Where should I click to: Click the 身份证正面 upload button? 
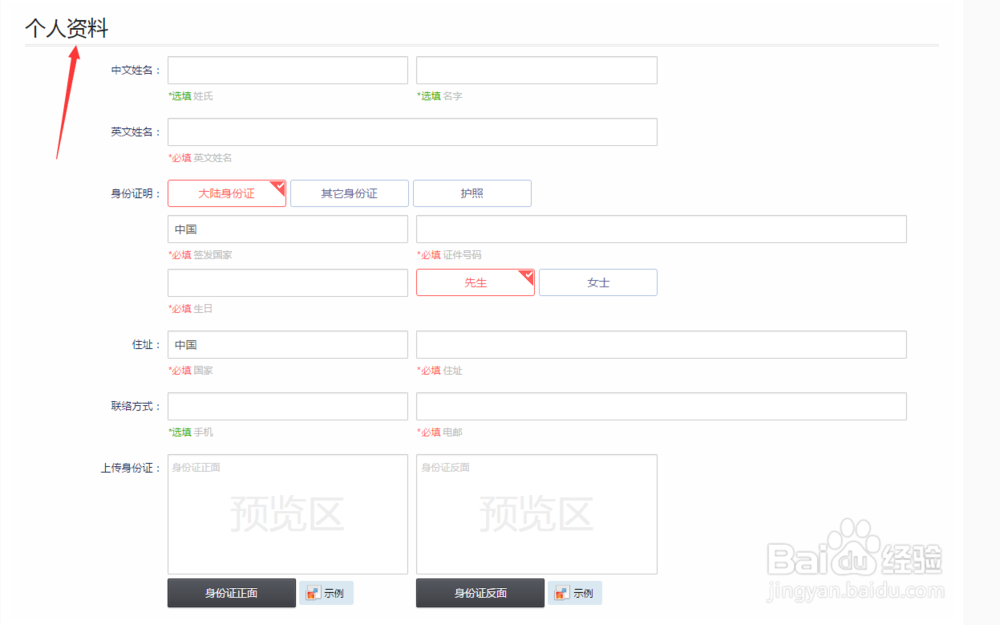click(232, 593)
